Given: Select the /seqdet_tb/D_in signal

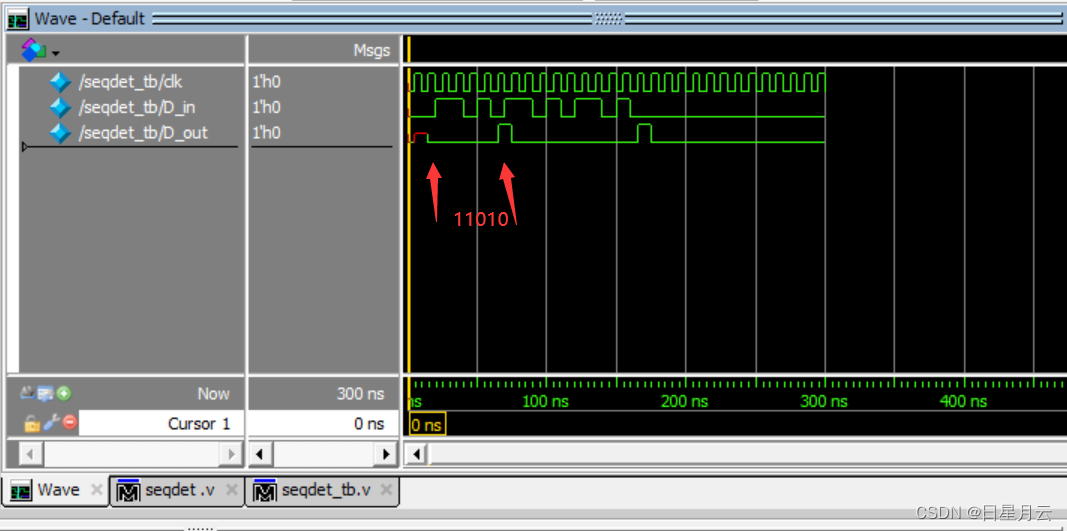Looking at the screenshot, I should [137, 108].
